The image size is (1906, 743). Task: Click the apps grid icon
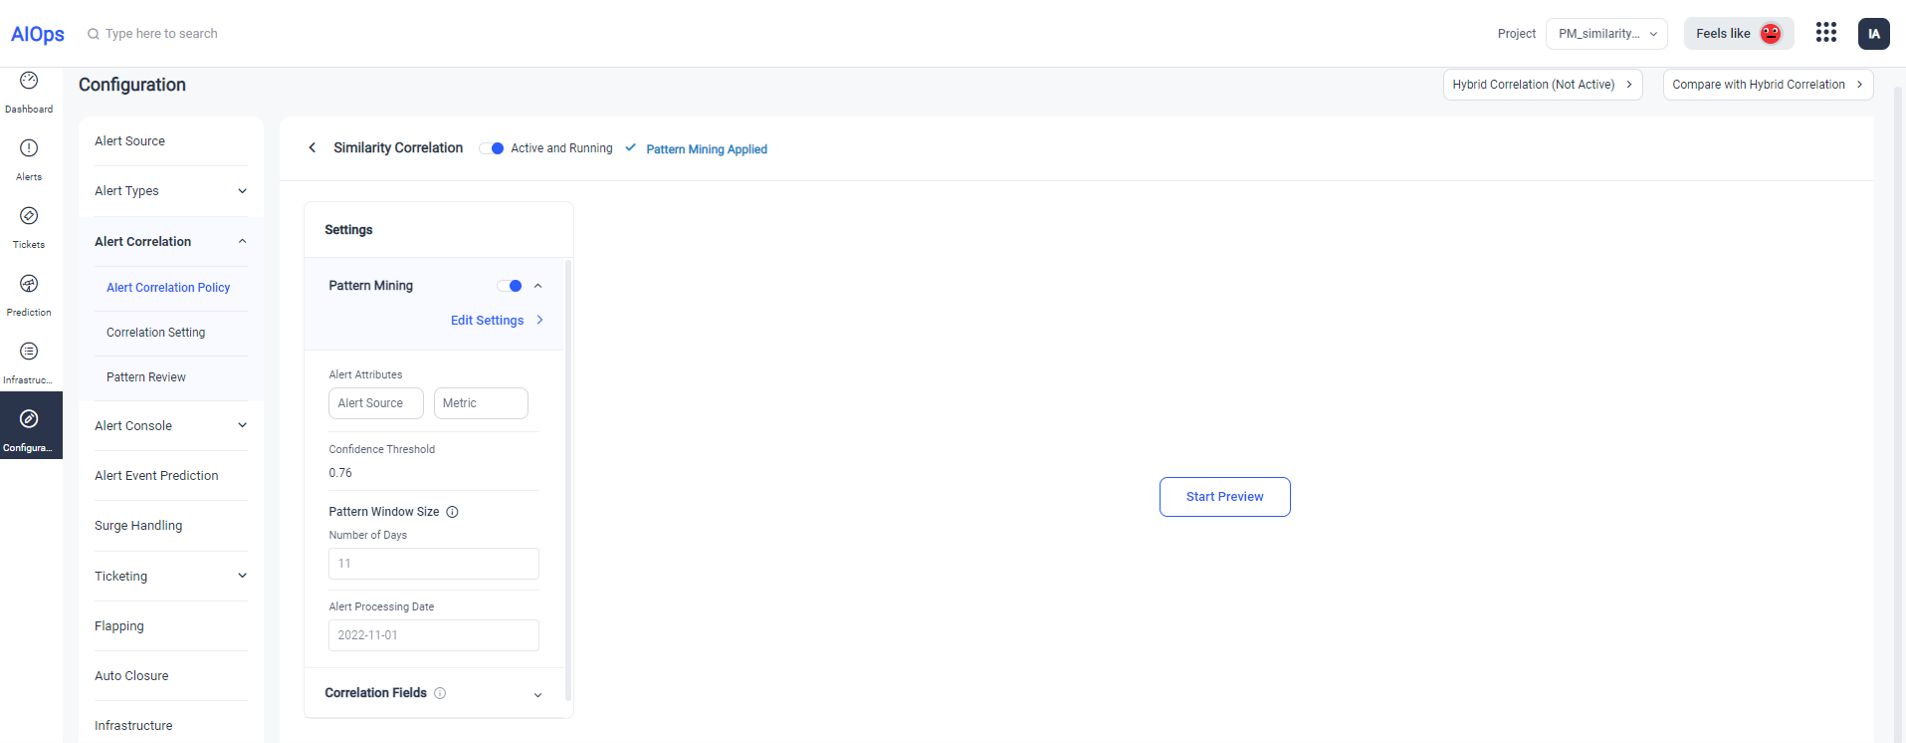[1826, 33]
